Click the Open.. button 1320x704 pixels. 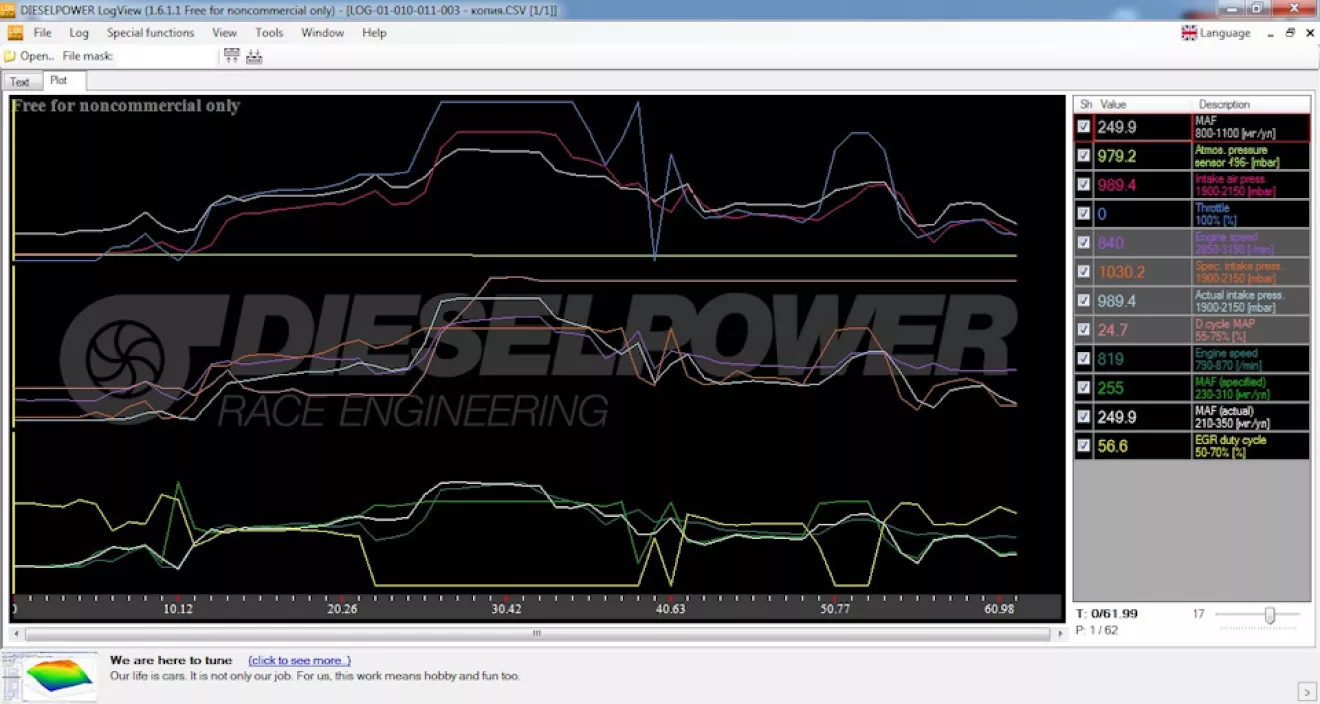[x=29, y=56]
